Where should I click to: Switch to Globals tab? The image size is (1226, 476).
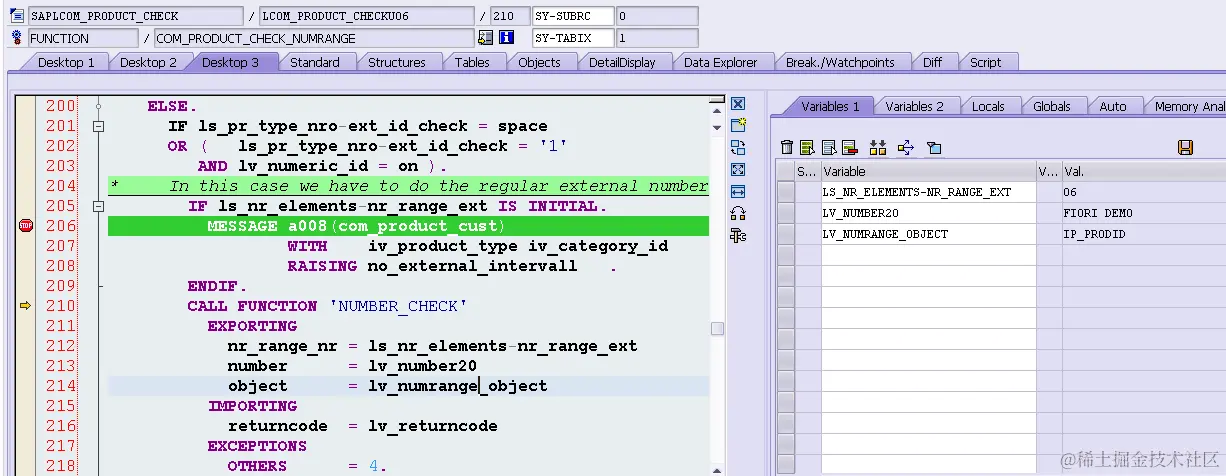click(x=1052, y=106)
